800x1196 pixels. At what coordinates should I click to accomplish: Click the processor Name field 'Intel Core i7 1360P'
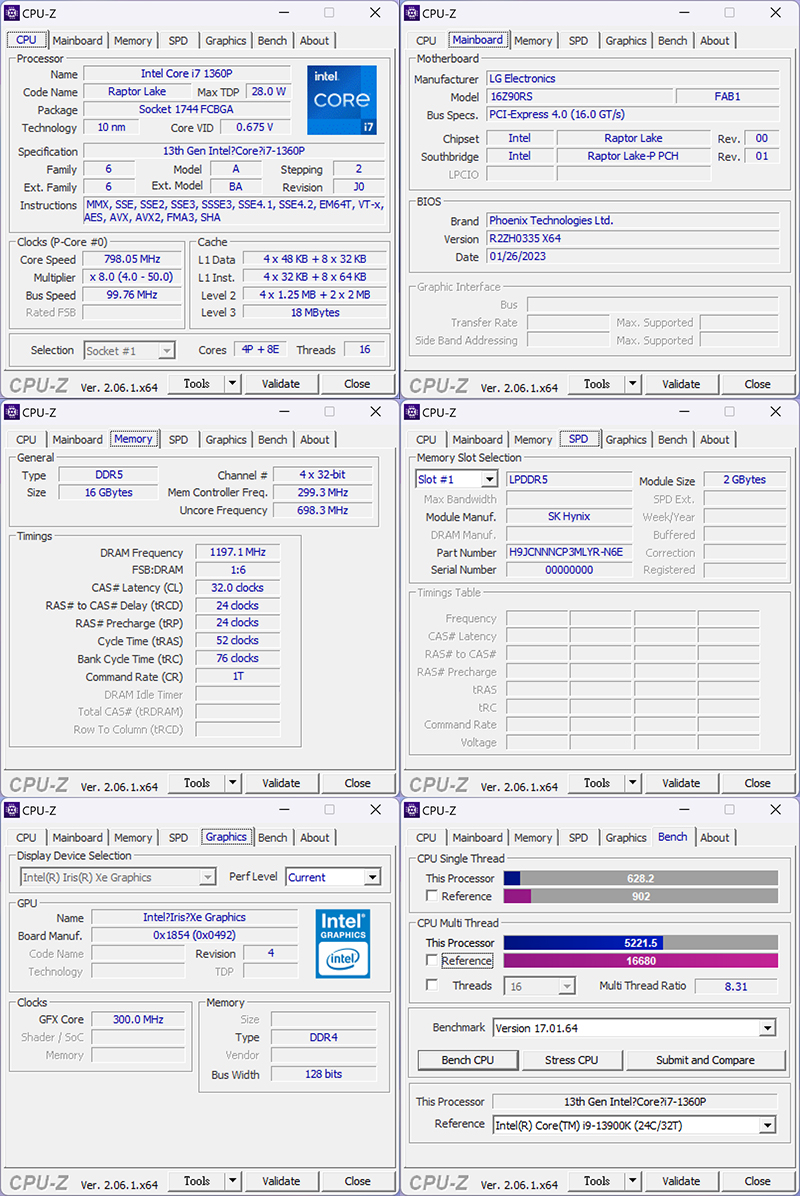187,74
